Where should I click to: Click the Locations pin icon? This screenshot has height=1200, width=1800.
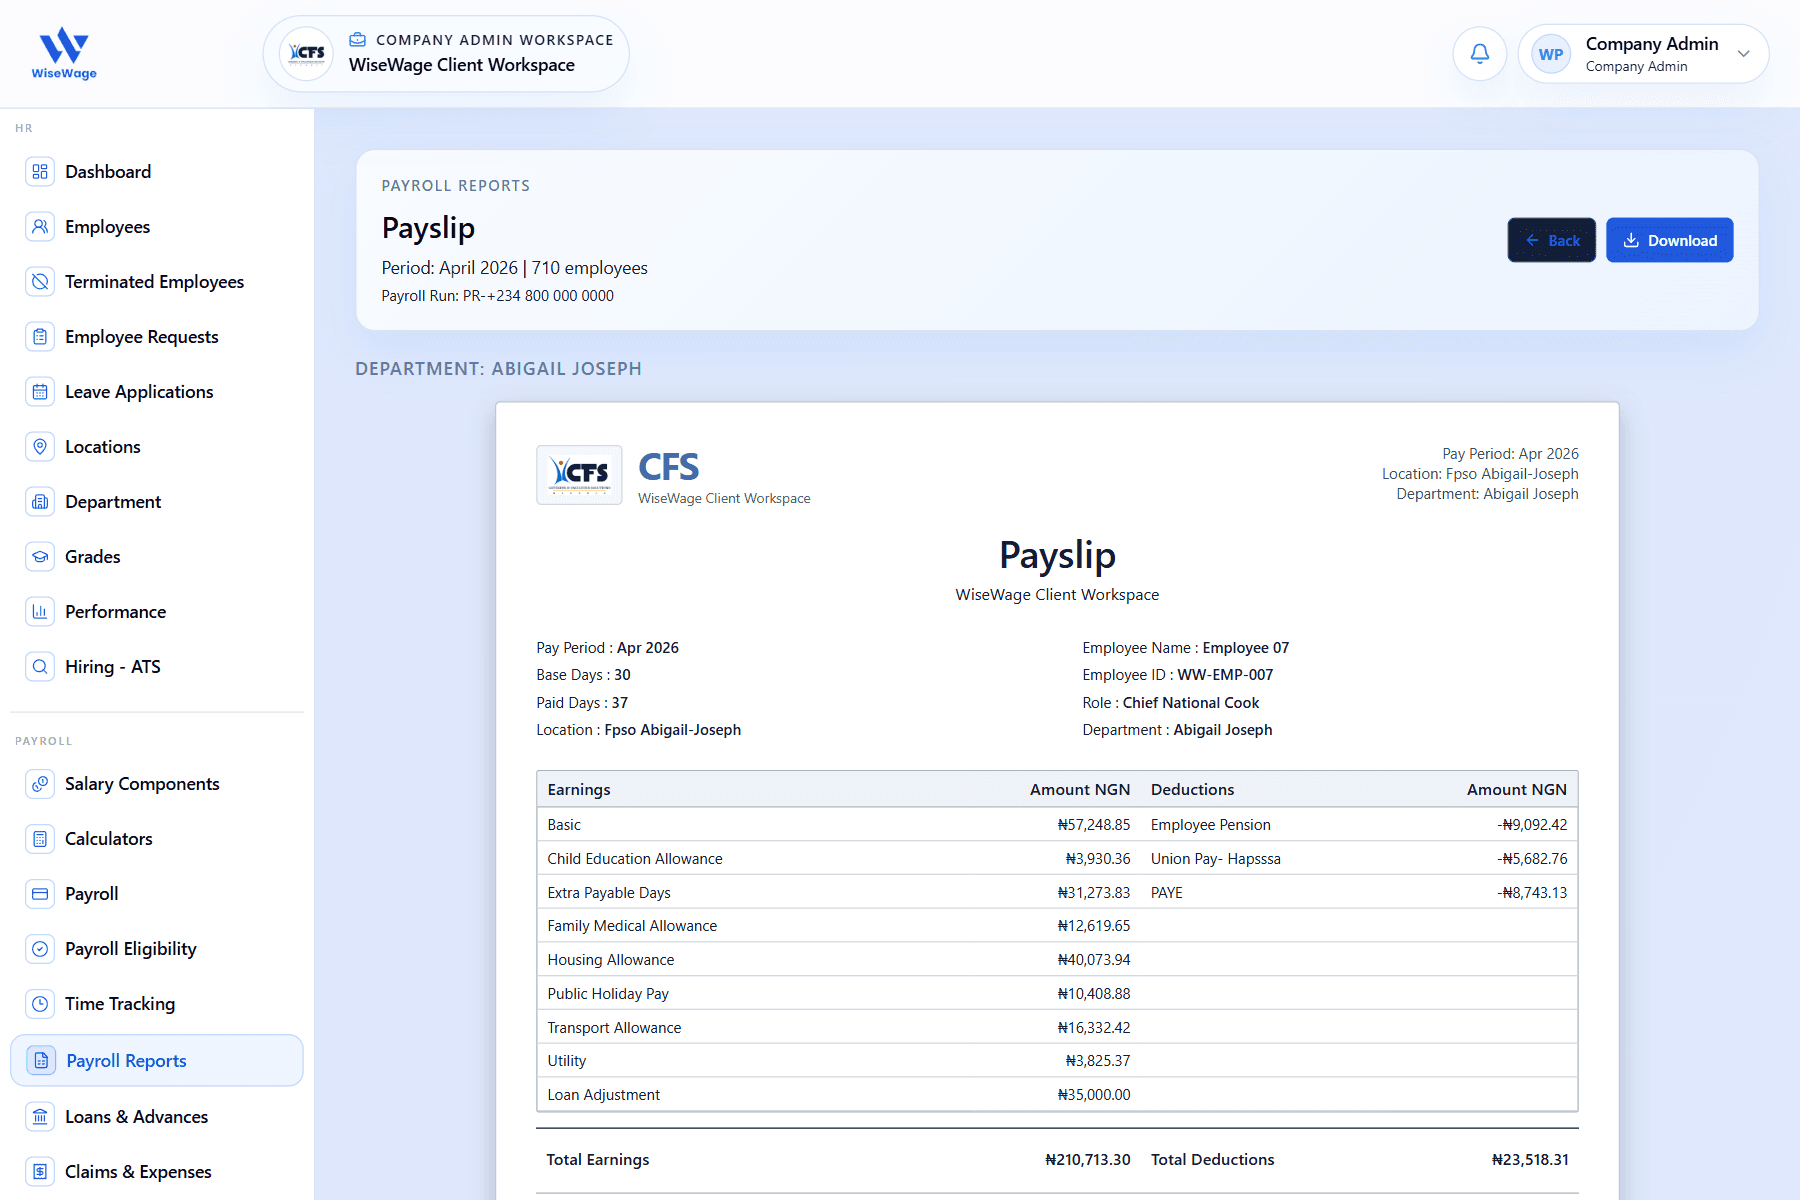click(x=40, y=447)
